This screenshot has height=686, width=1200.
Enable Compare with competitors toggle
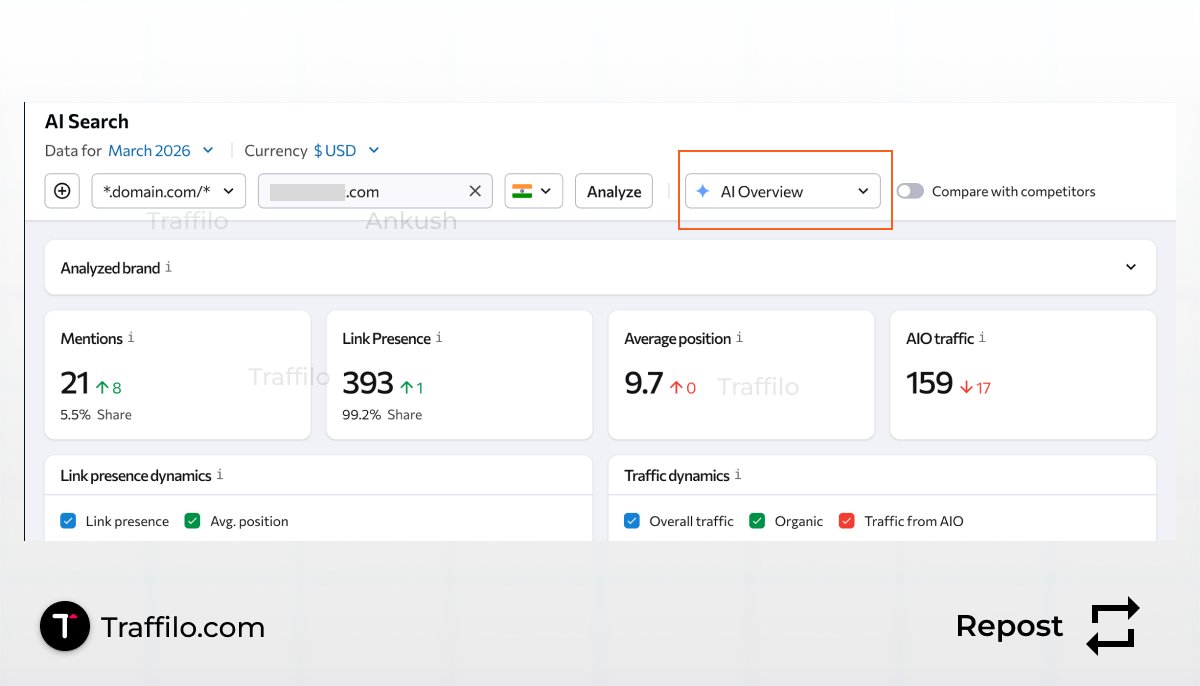coord(911,191)
